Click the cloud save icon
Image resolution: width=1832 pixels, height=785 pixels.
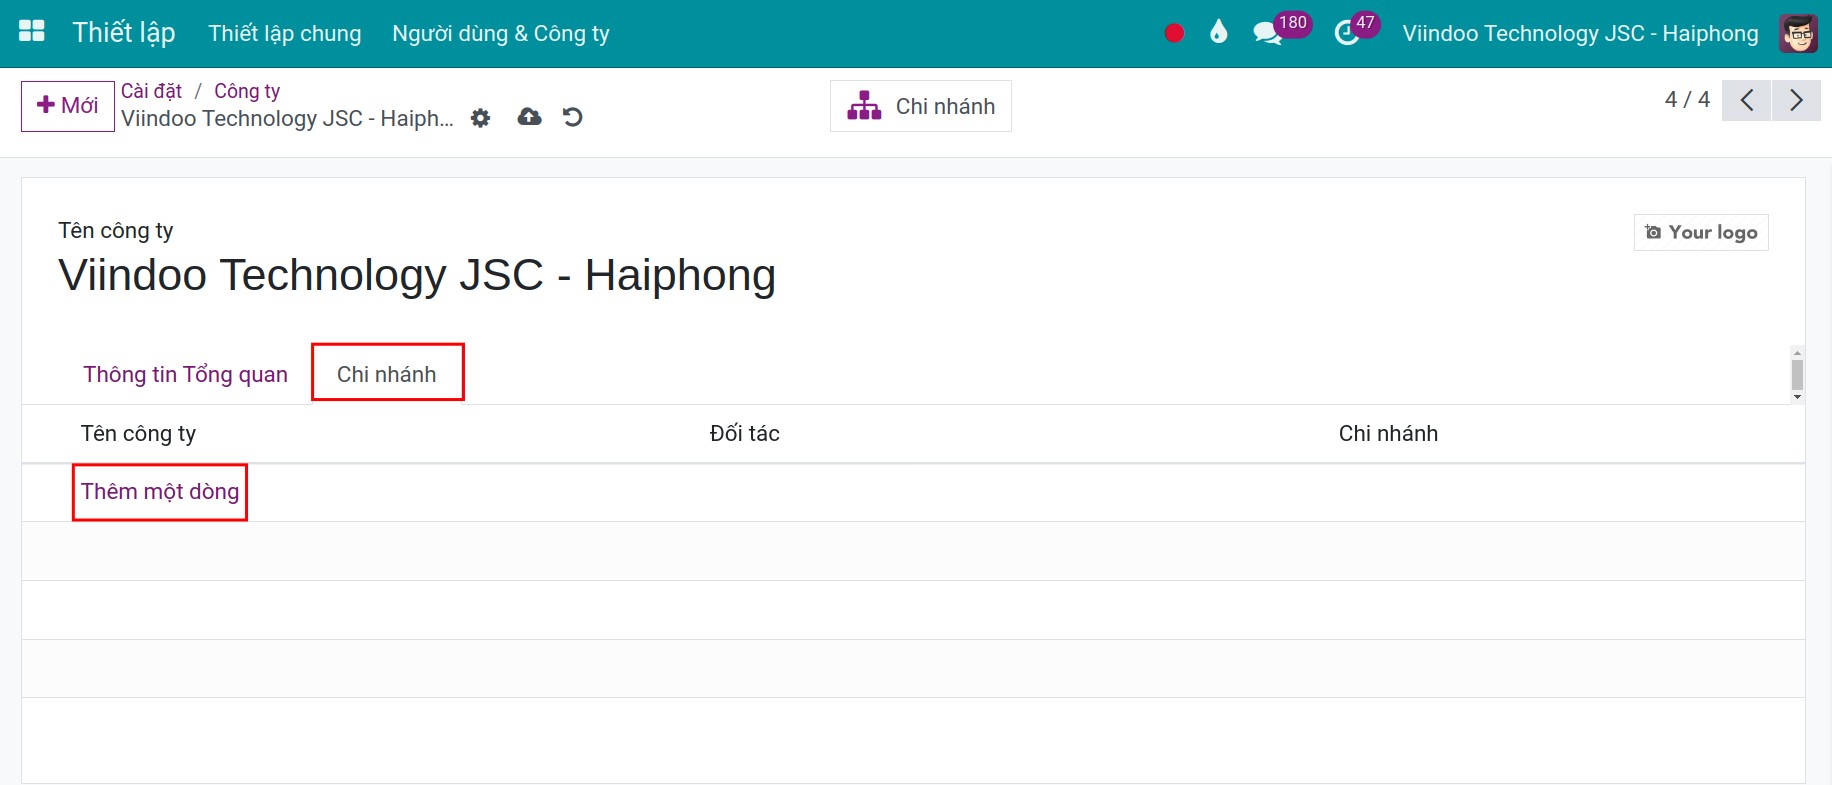pyautogui.click(x=529, y=117)
